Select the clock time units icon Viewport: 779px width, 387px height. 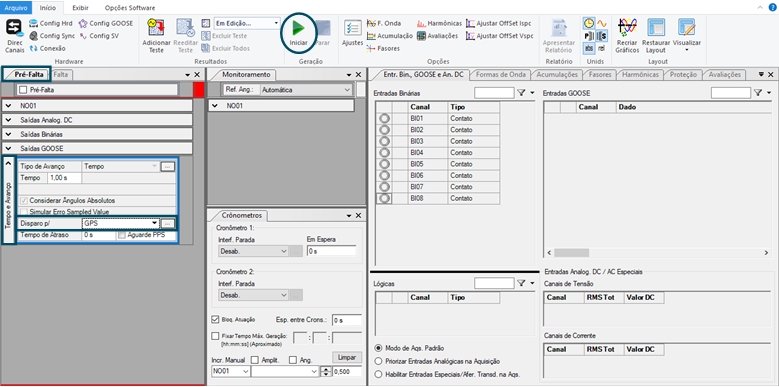(589, 23)
